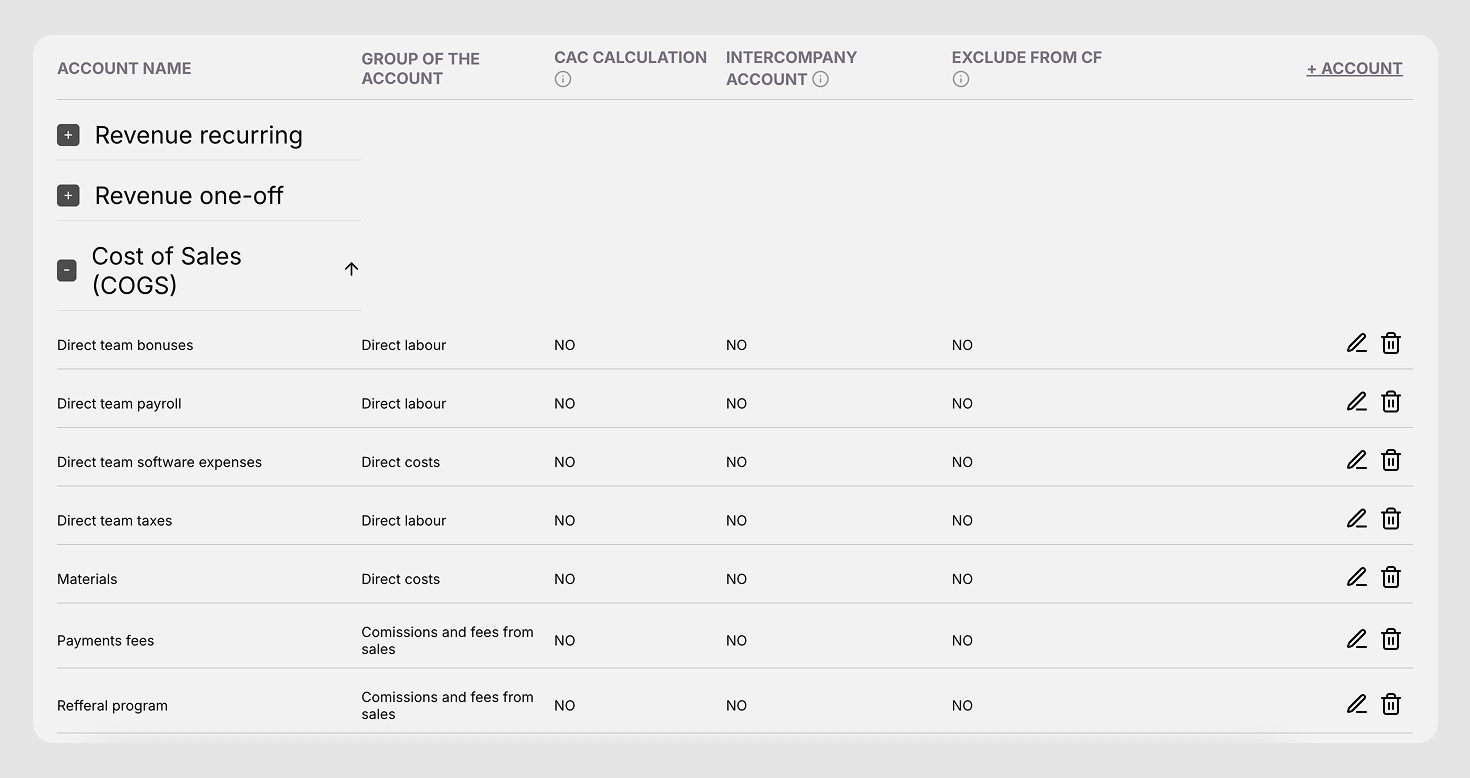Open the edit pencil for Payments fees
Viewport: 1470px width, 778px height.
pos(1356,638)
